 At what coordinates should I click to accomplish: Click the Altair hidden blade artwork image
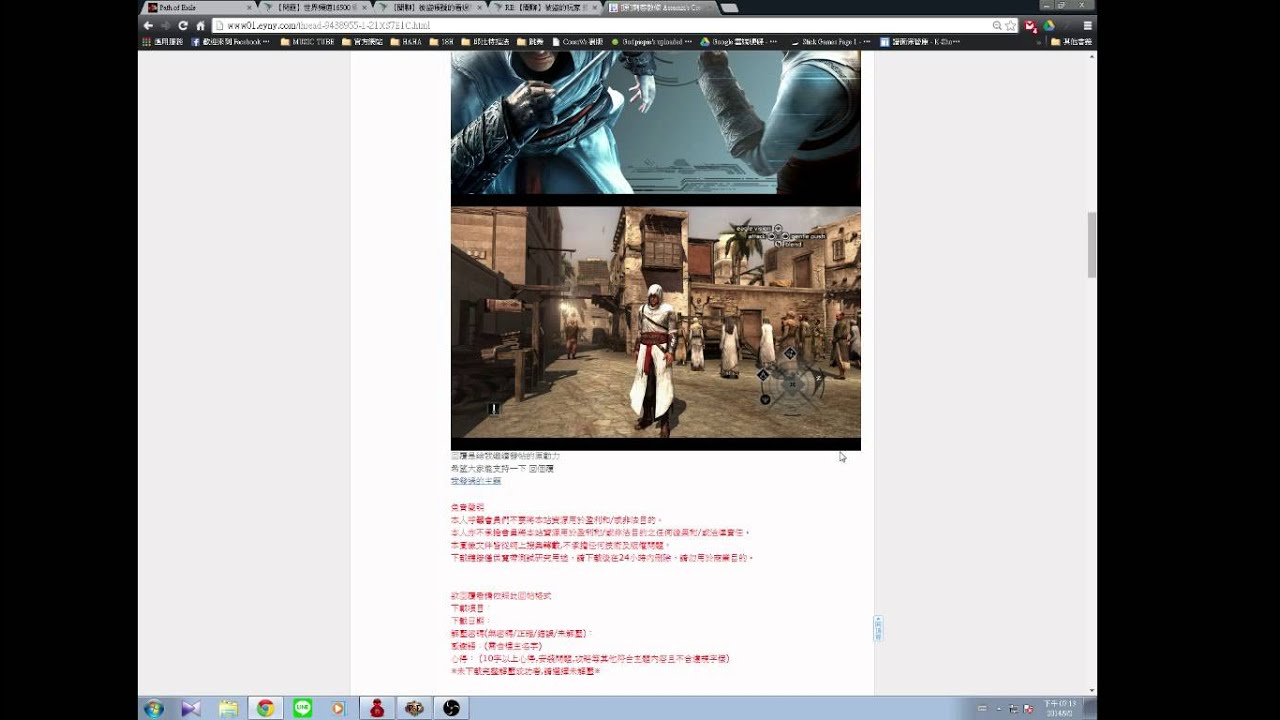coord(655,121)
